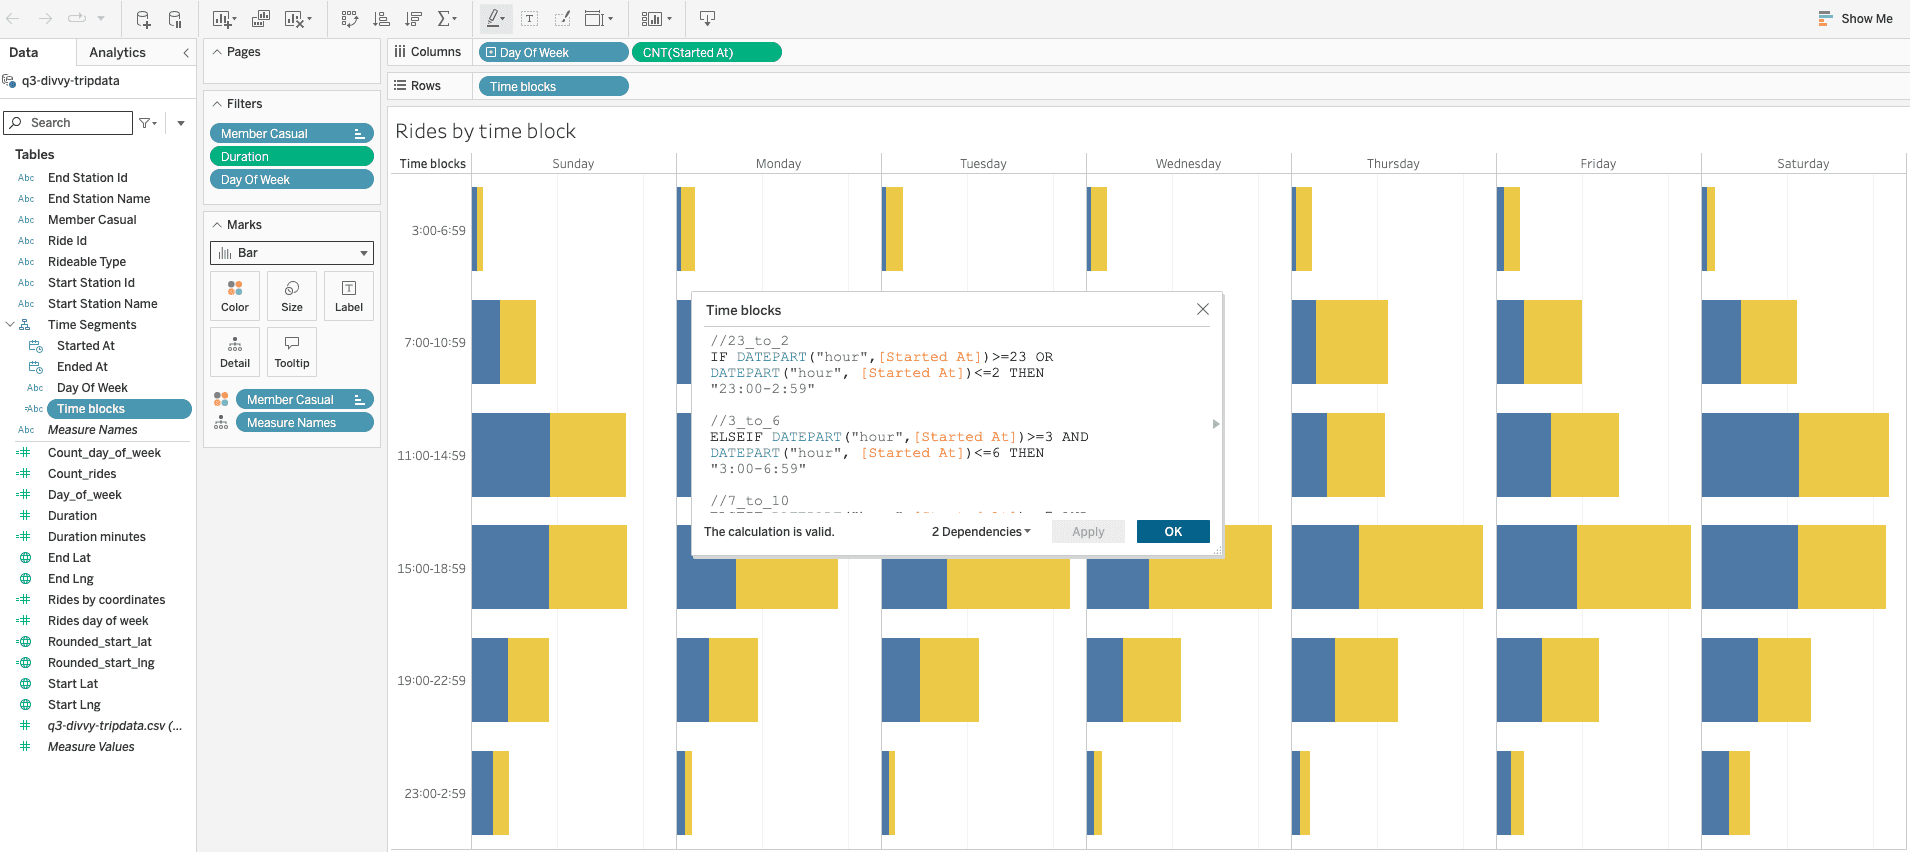Click the CNT(Started At) pill on Columns
The height and width of the screenshot is (852, 1910).
707,52
